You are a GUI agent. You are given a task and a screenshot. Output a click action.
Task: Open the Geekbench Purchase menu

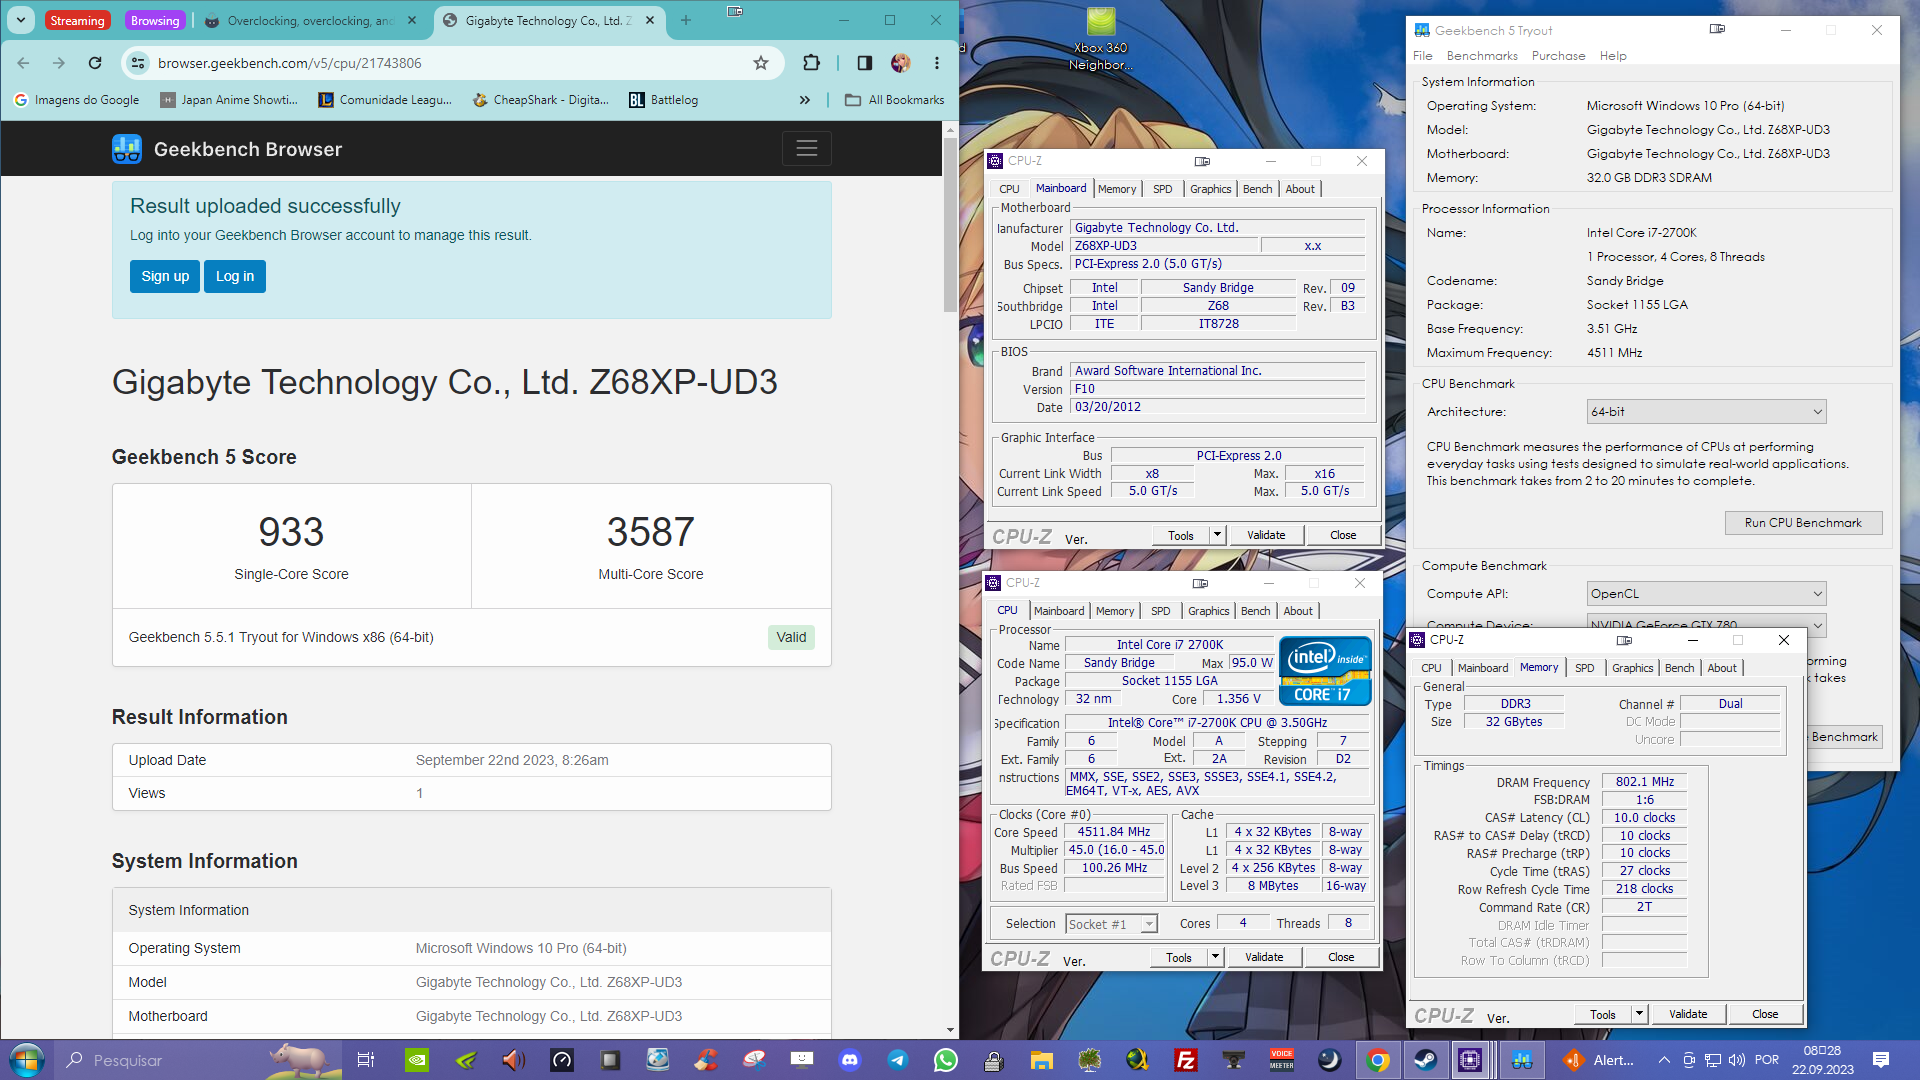(x=1558, y=56)
